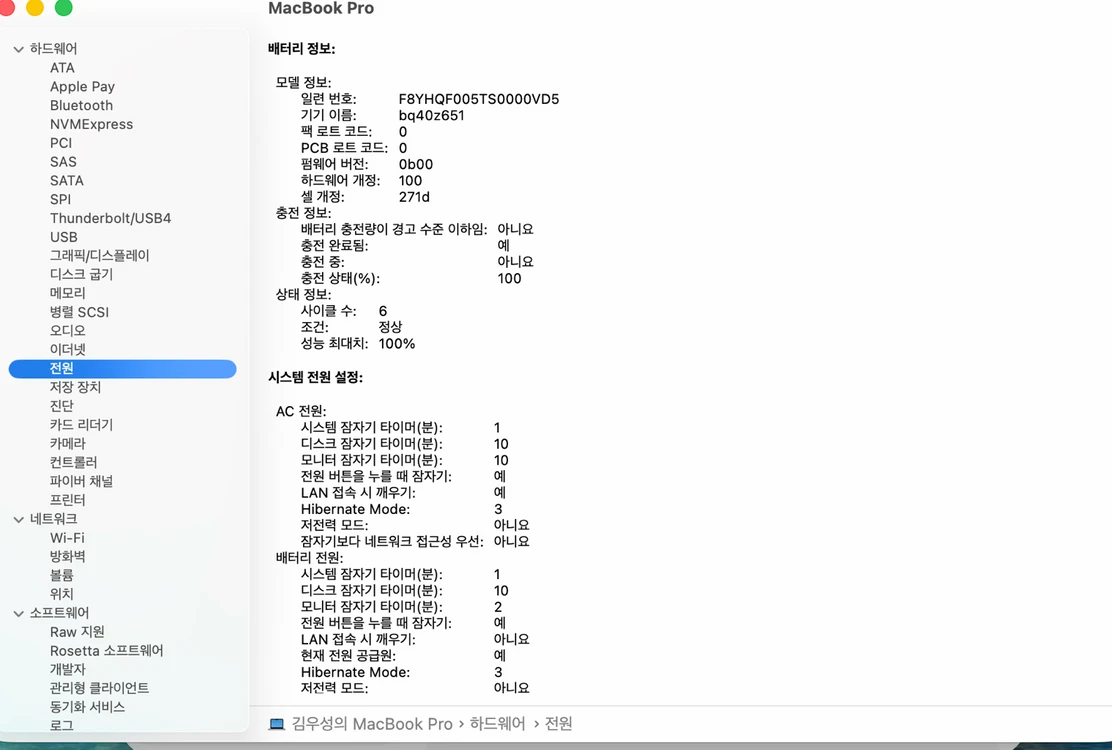Click the highlighted 전원 sidebar item

coord(122,369)
